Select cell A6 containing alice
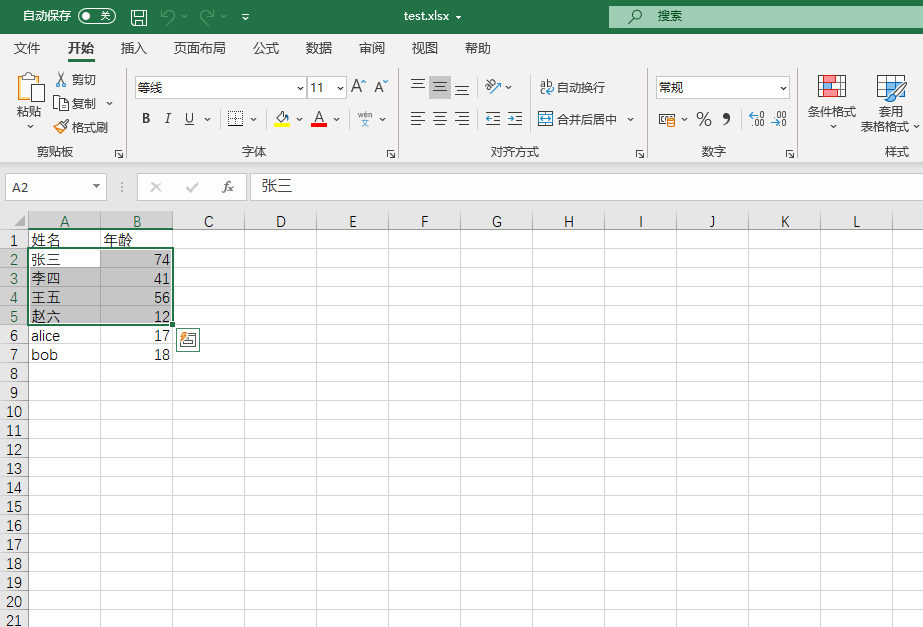Screen dimensions: 923x627 point(64,336)
